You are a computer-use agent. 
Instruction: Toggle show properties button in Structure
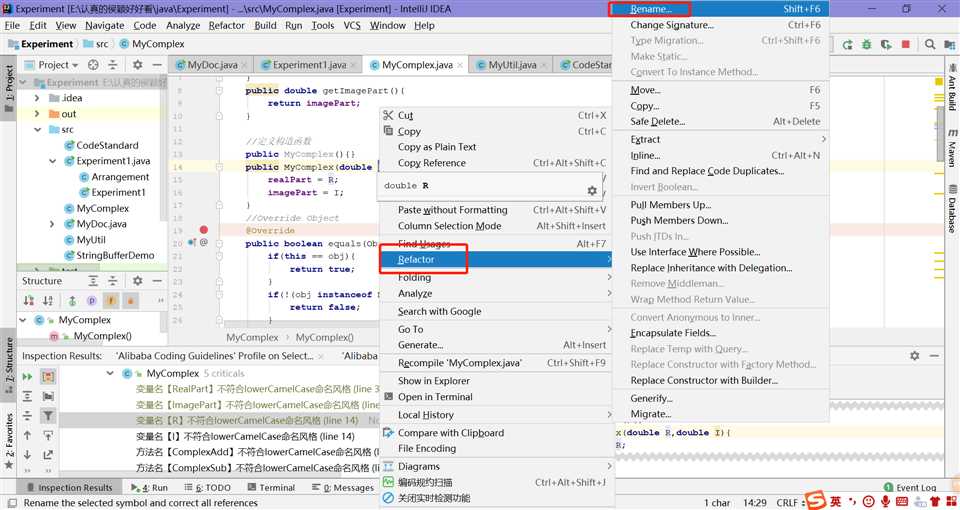[x=92, y=301]
